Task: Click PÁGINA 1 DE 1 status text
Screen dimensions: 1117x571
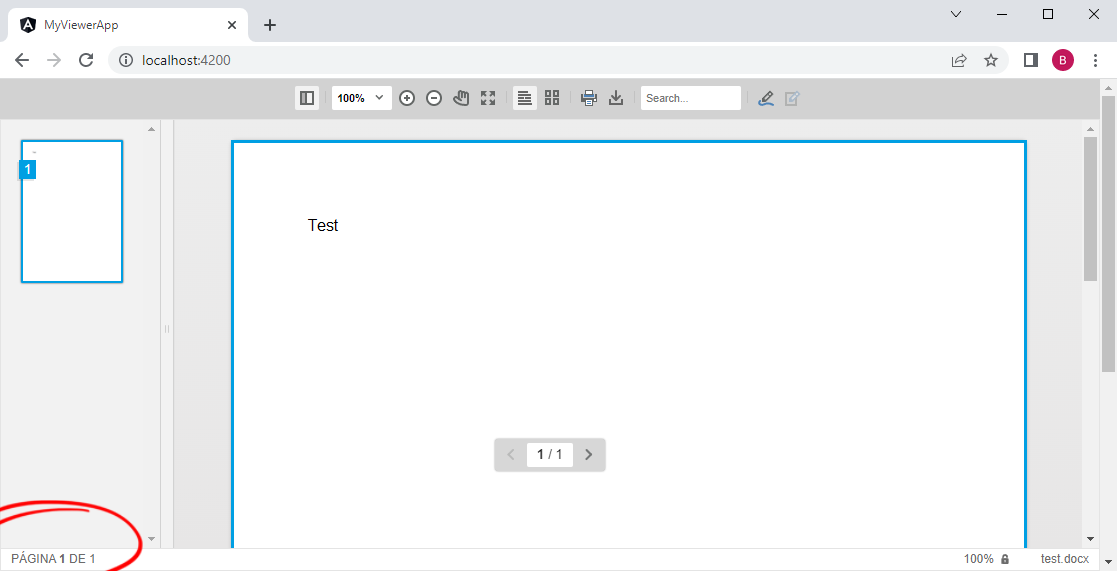Action: click(x=53, y=559)
